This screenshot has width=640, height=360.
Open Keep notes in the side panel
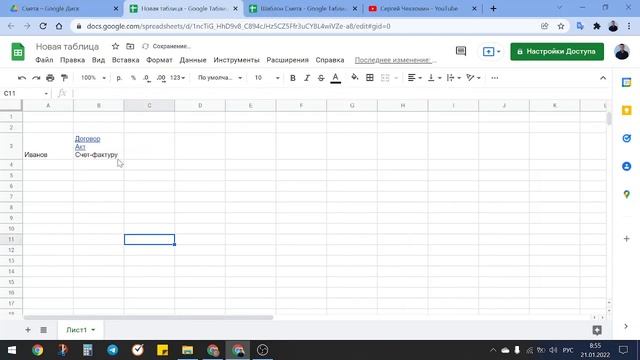[627, 111]
